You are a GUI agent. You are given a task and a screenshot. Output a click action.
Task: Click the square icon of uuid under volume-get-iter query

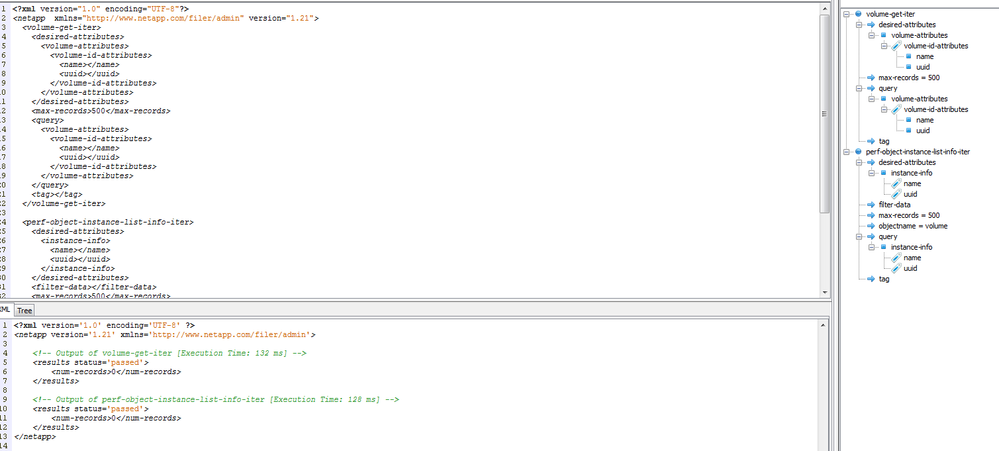pos(909,131)
